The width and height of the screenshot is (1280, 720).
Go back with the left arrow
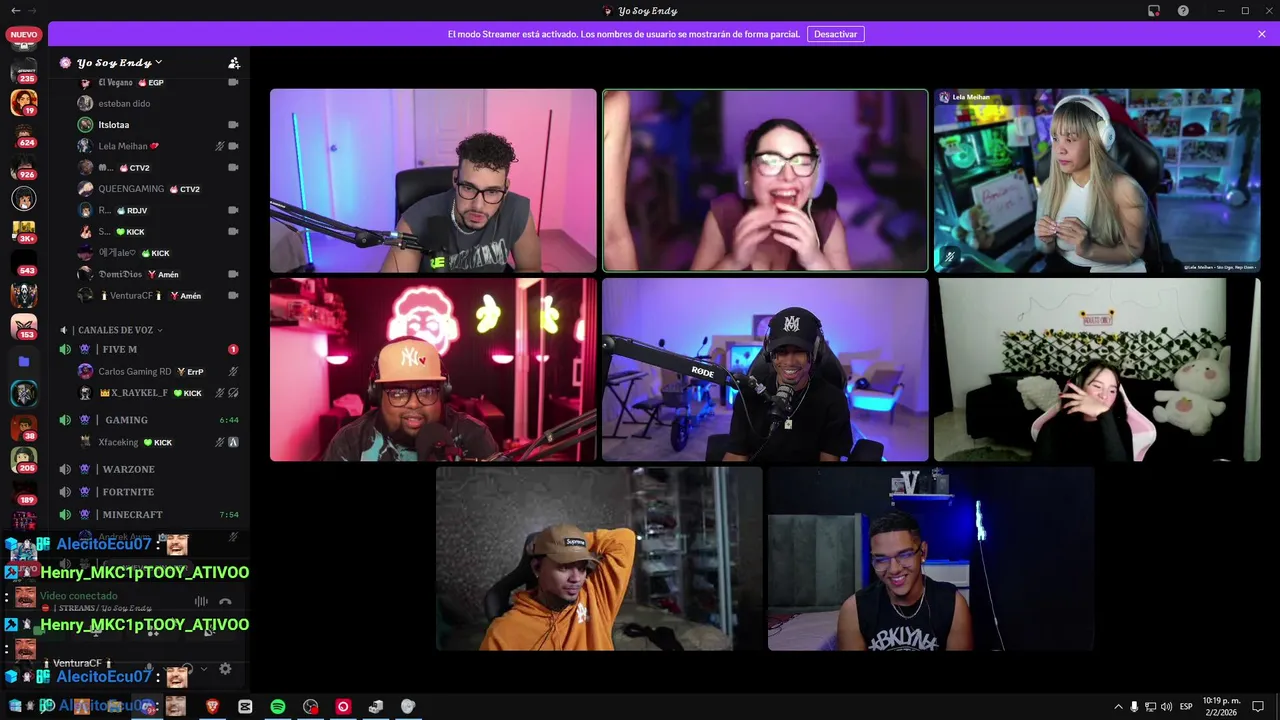point(15,10)
